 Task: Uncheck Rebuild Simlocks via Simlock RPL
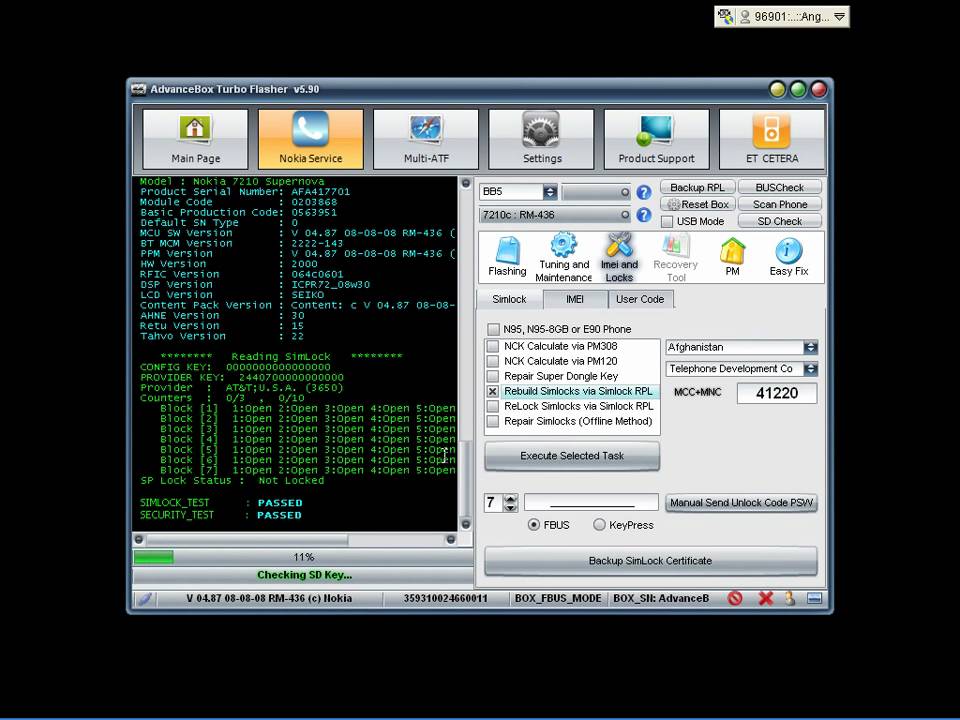coord(493,391)
